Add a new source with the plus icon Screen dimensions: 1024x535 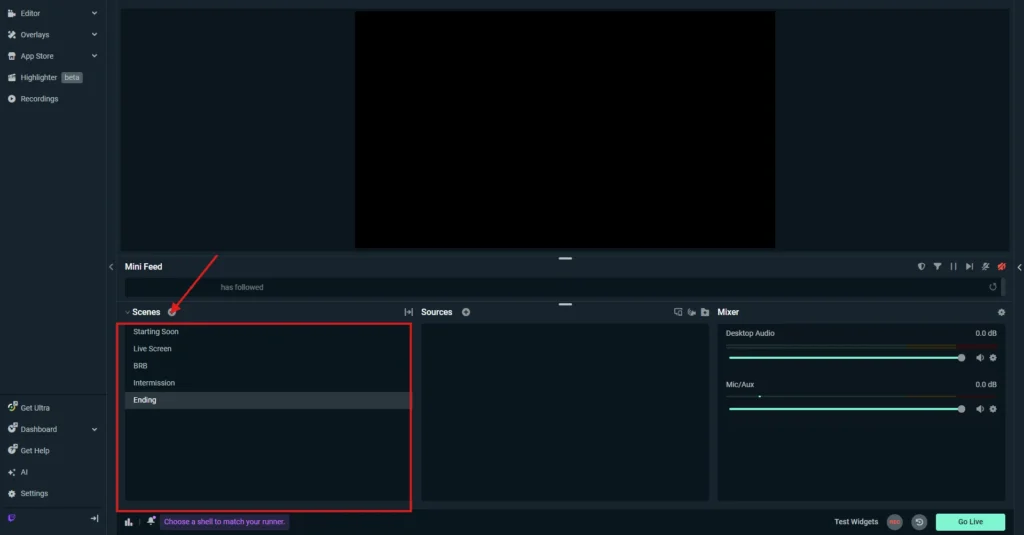[x=466, y=312]
